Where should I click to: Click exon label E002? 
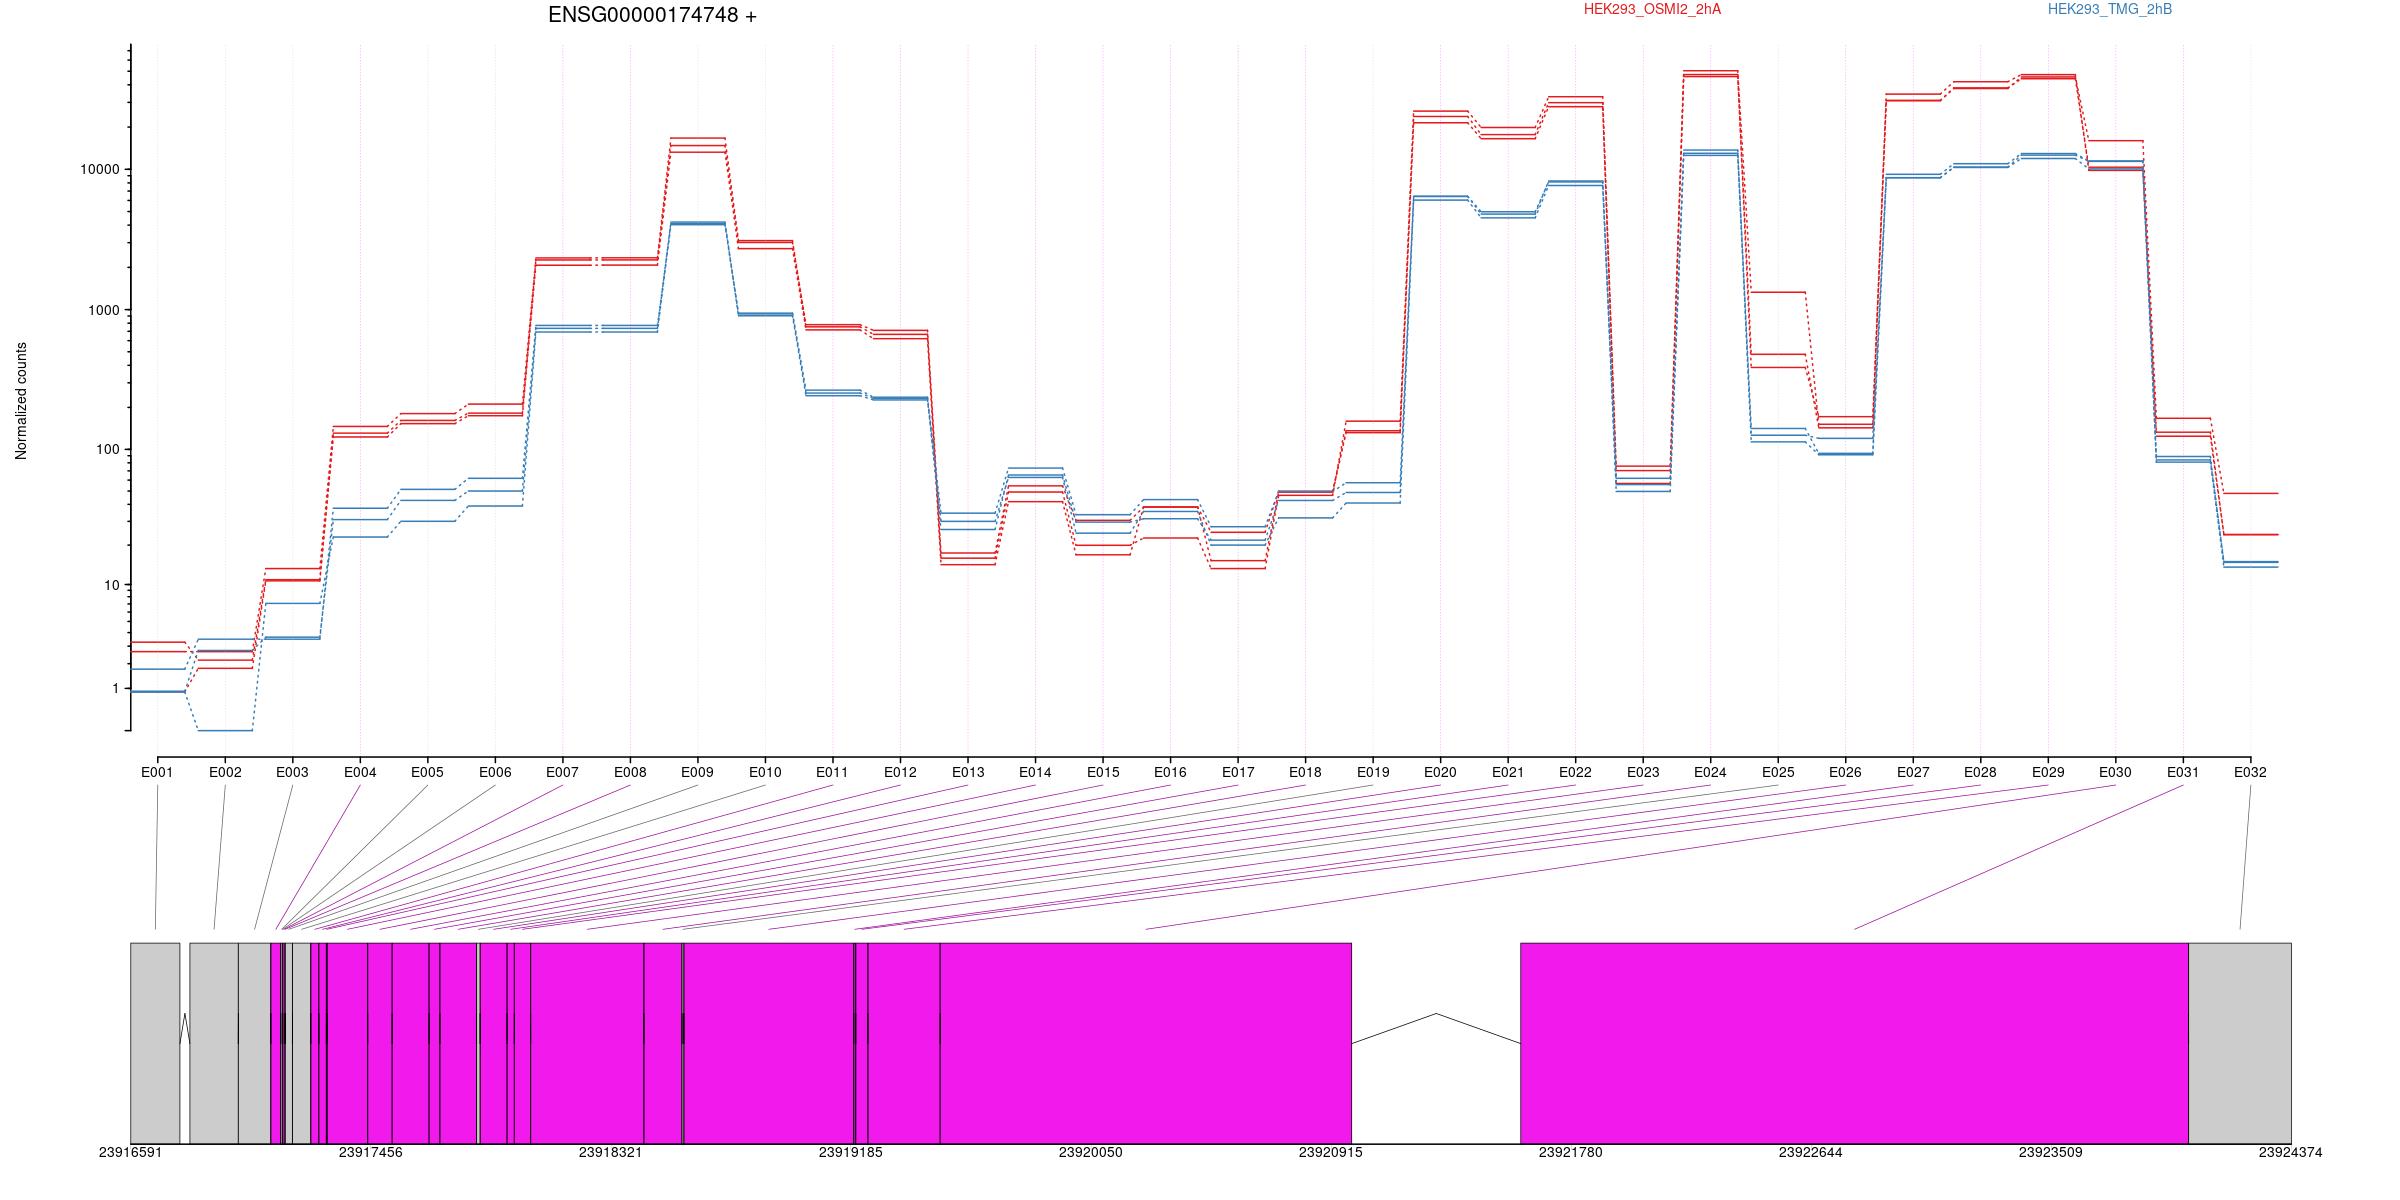click(225, 772)
